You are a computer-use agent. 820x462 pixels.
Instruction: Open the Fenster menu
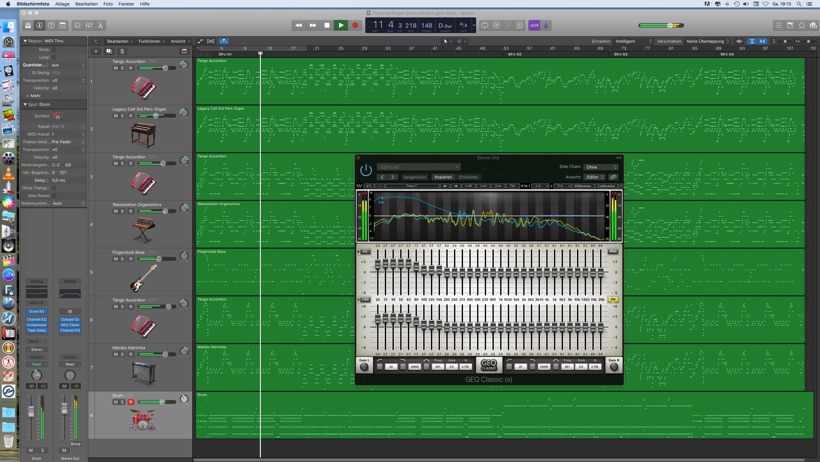click(126, 4)
